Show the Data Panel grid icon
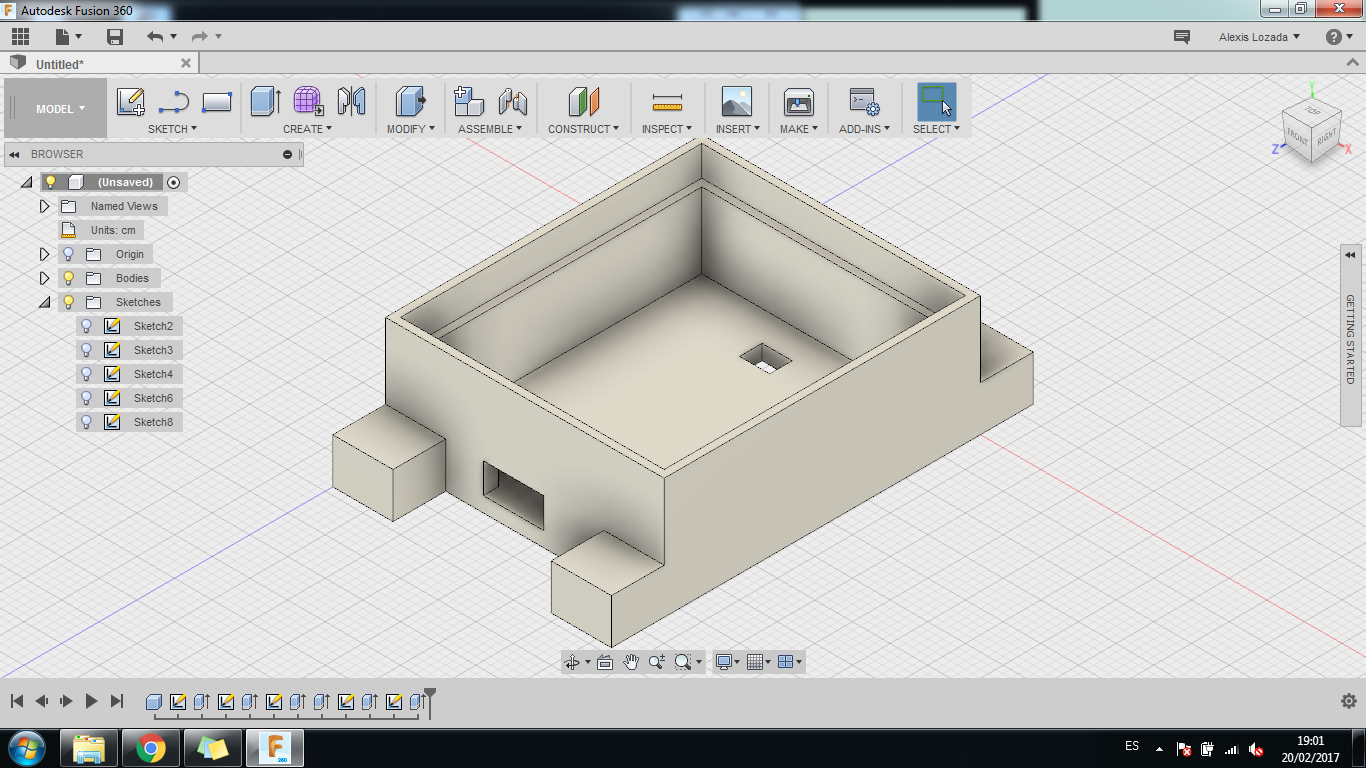The image size is (1366, 768). pos(20,37)
